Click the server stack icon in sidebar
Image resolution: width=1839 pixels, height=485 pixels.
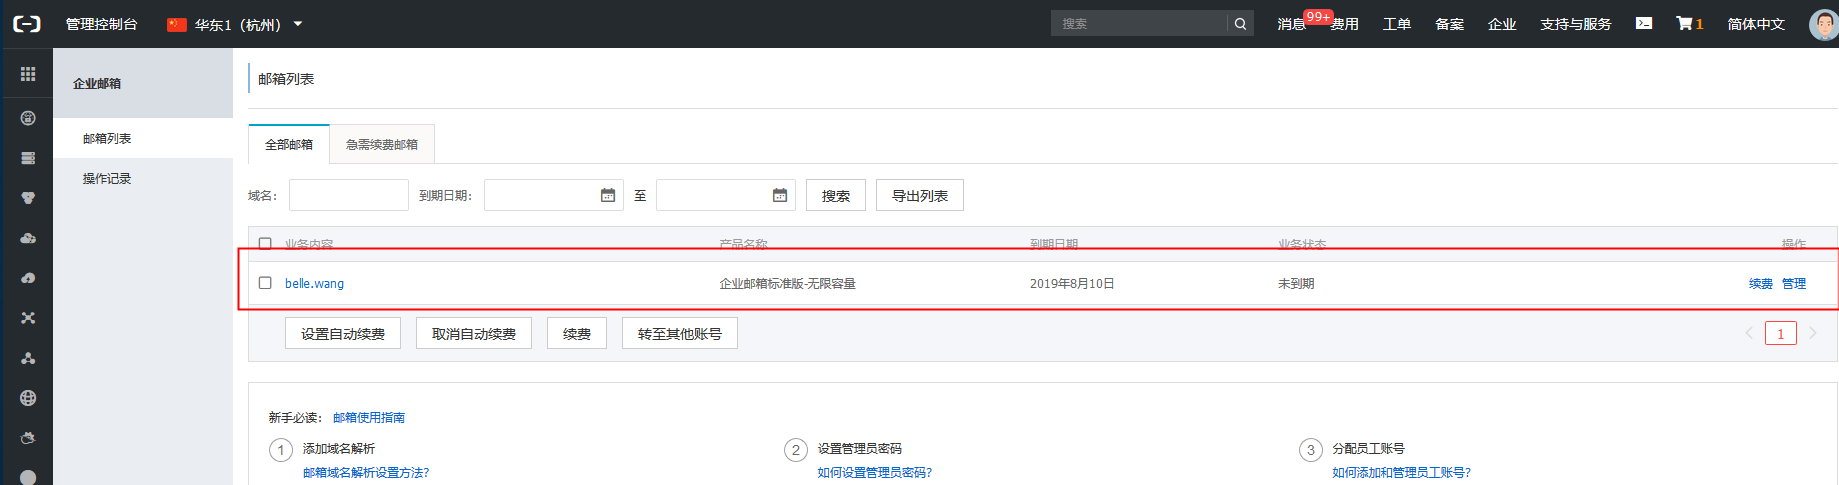pyautogui.click(x=28, y=158)
